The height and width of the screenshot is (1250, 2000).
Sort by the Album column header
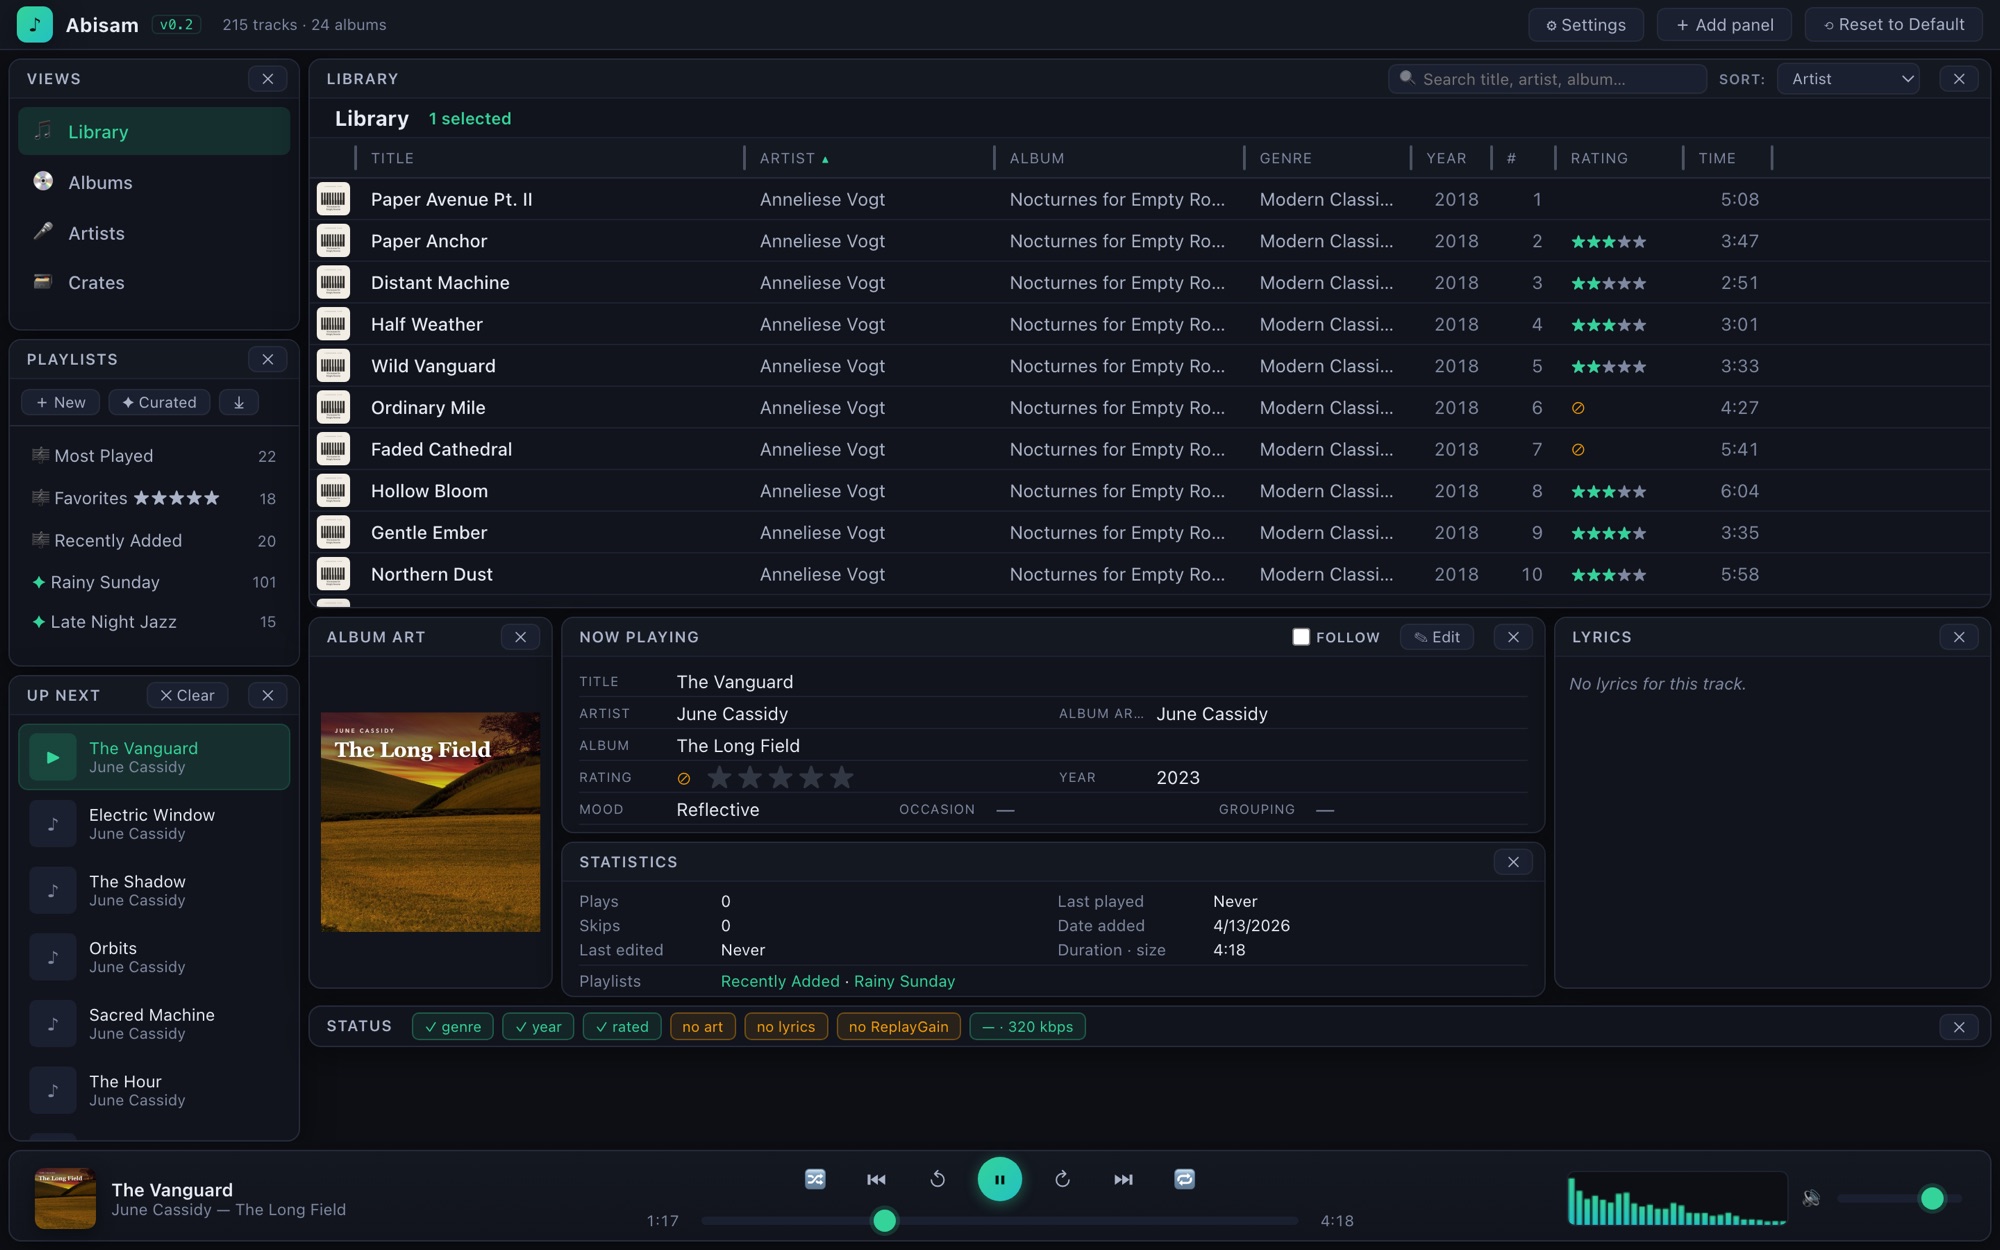coord(1037,158)
